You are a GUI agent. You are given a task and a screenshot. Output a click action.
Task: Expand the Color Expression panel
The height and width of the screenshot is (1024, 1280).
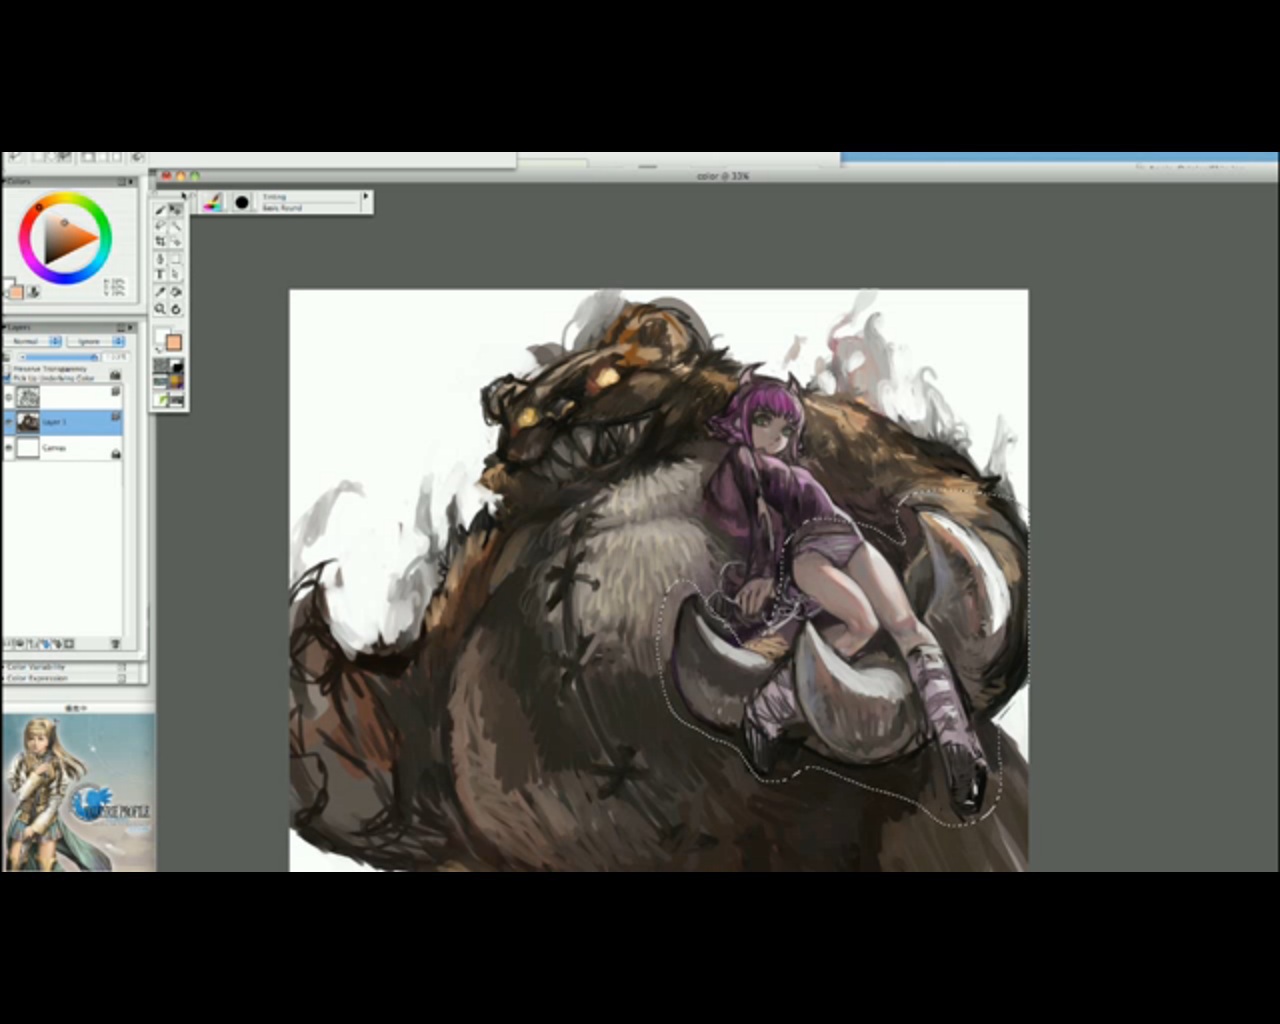[4, 678]
